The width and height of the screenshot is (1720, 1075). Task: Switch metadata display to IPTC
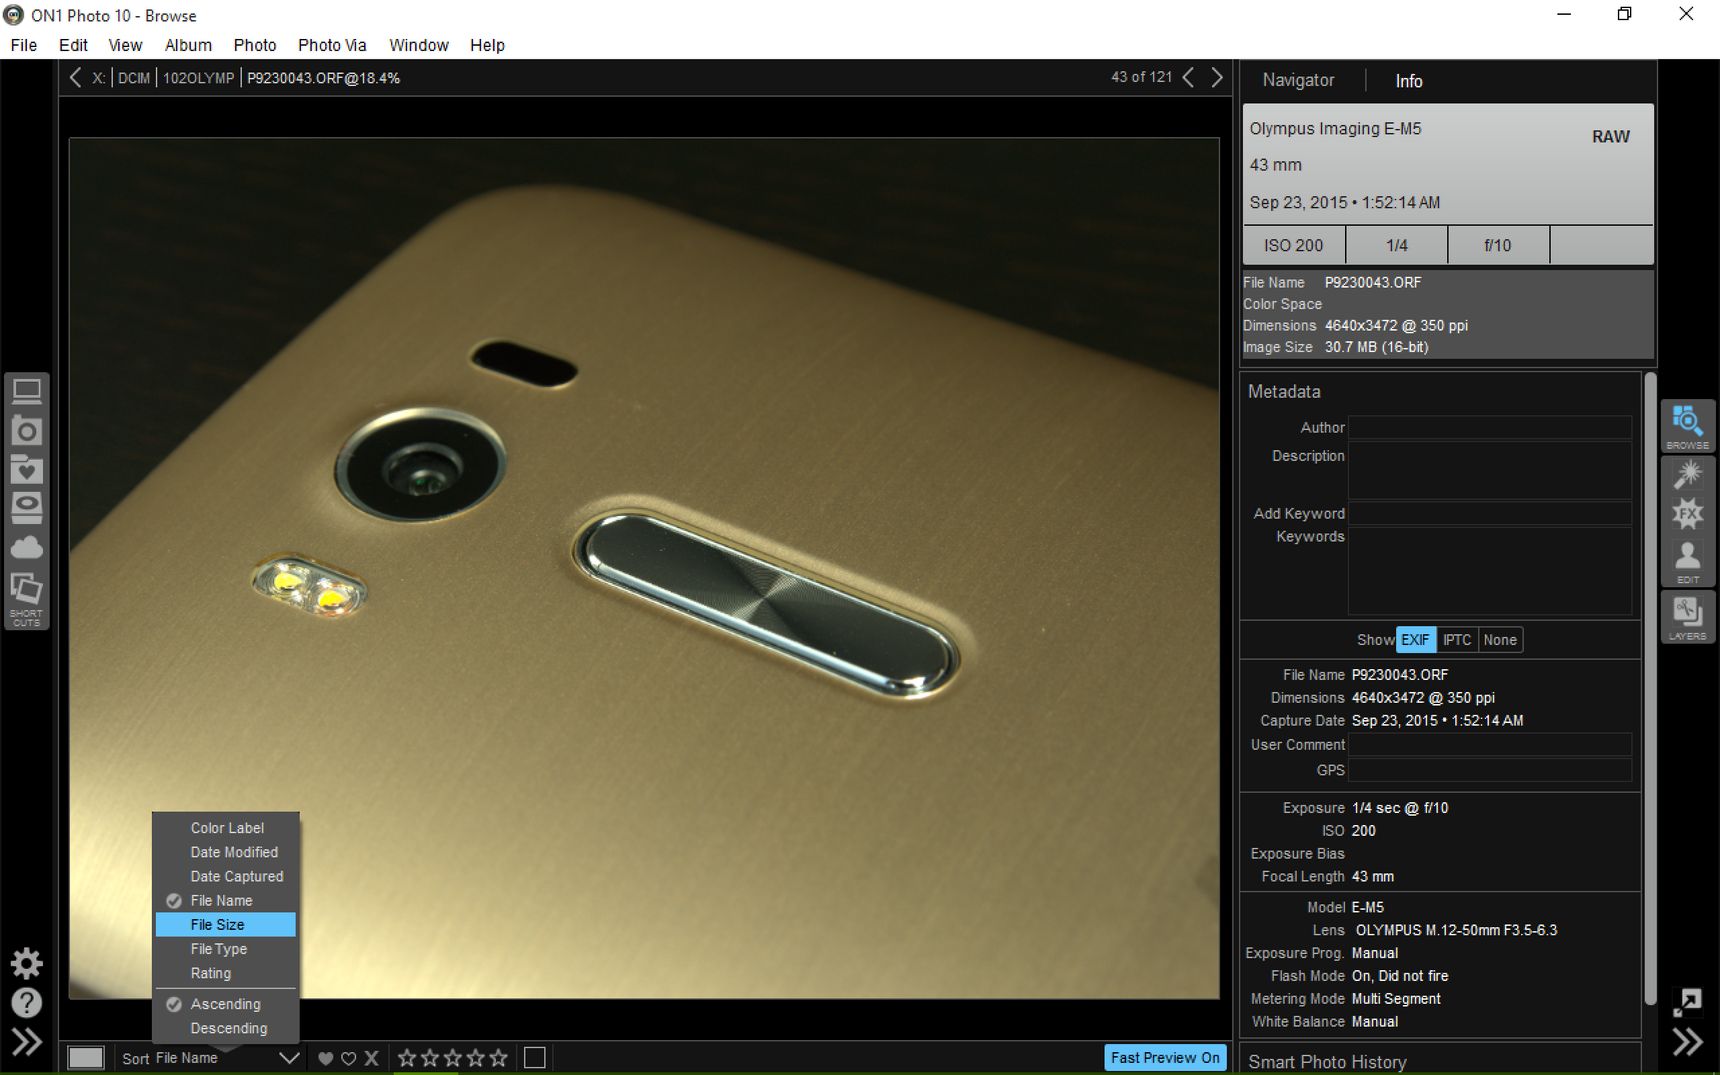1456,640
